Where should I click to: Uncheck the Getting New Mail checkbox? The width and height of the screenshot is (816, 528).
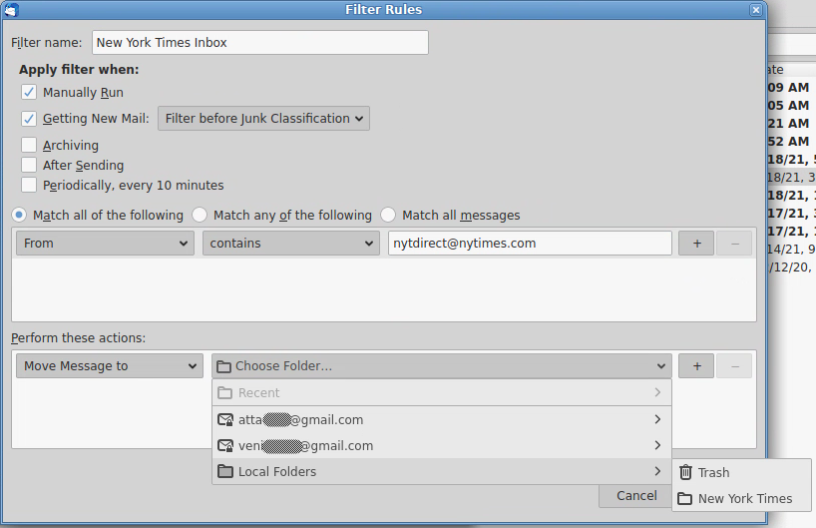coord(29,119)
